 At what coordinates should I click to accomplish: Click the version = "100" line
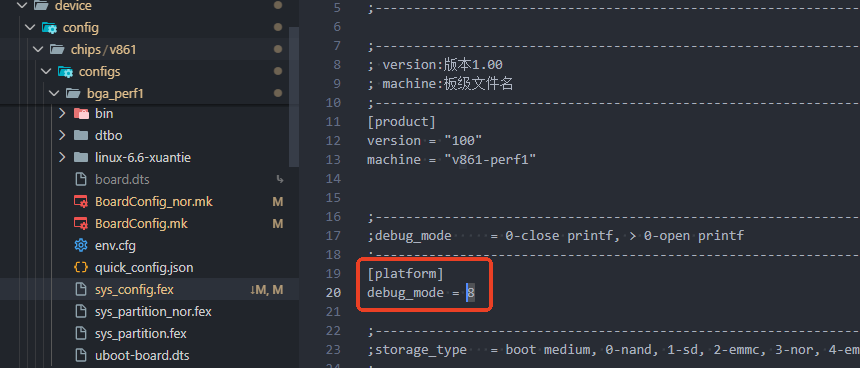coord(425,141)
